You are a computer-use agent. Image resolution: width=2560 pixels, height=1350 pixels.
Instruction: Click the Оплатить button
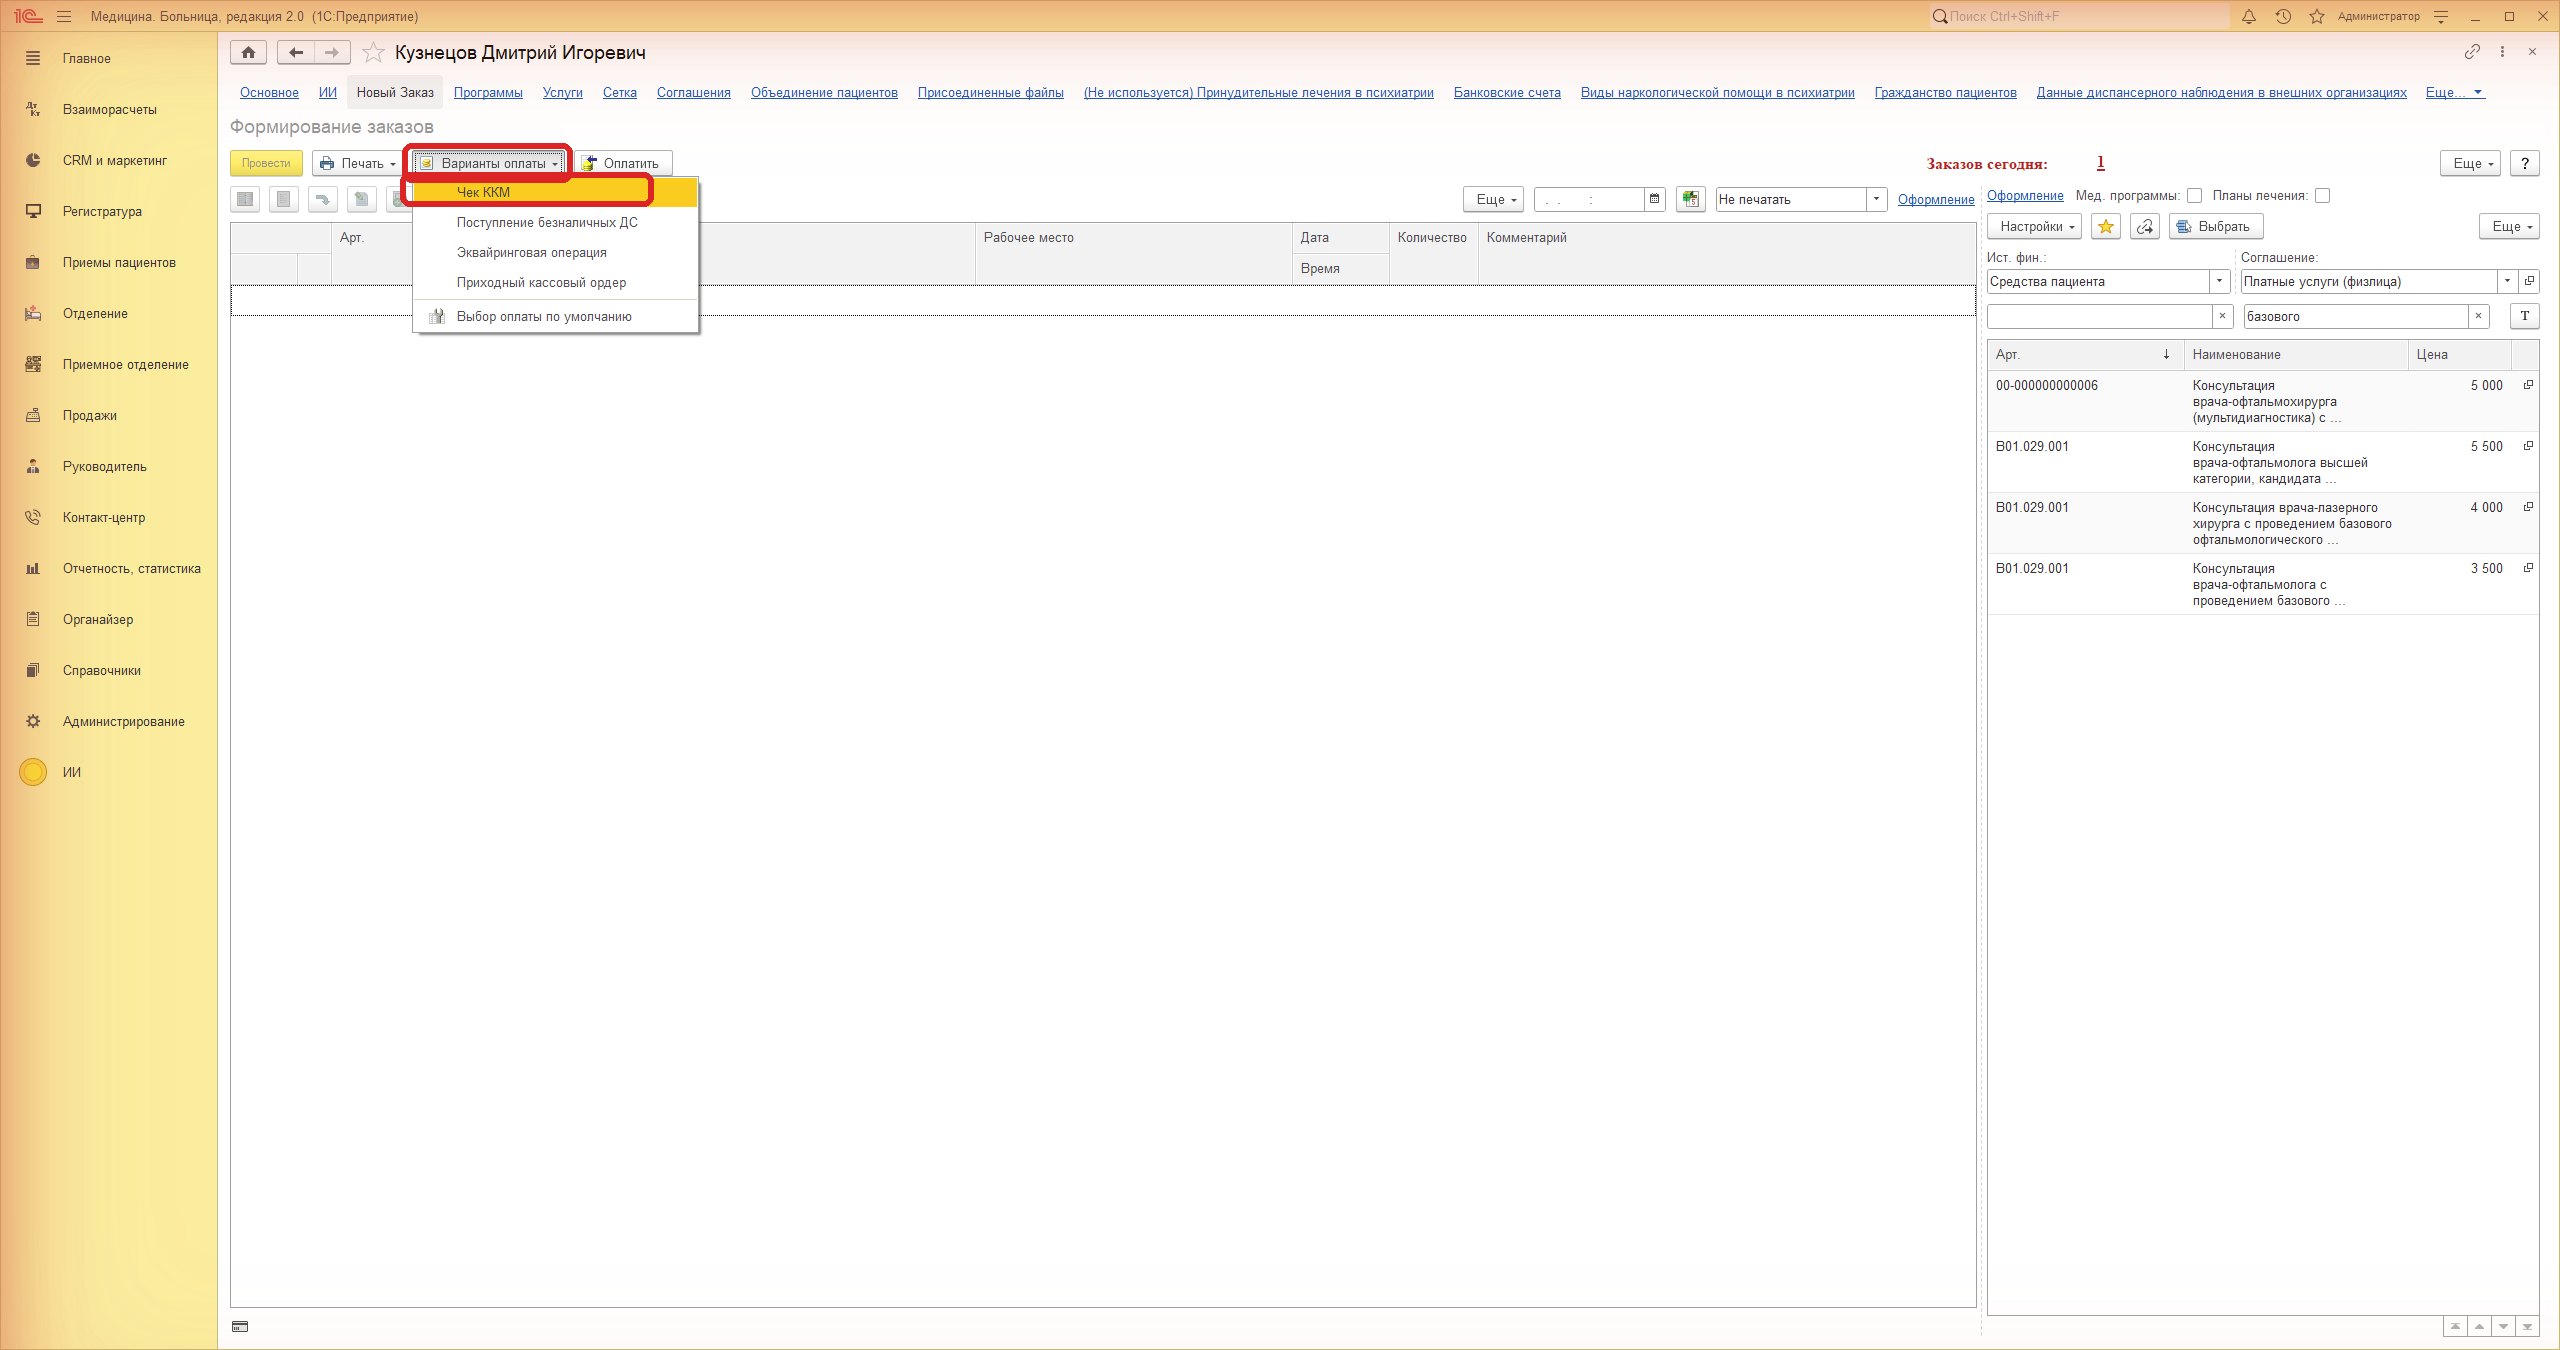[624, 163]
